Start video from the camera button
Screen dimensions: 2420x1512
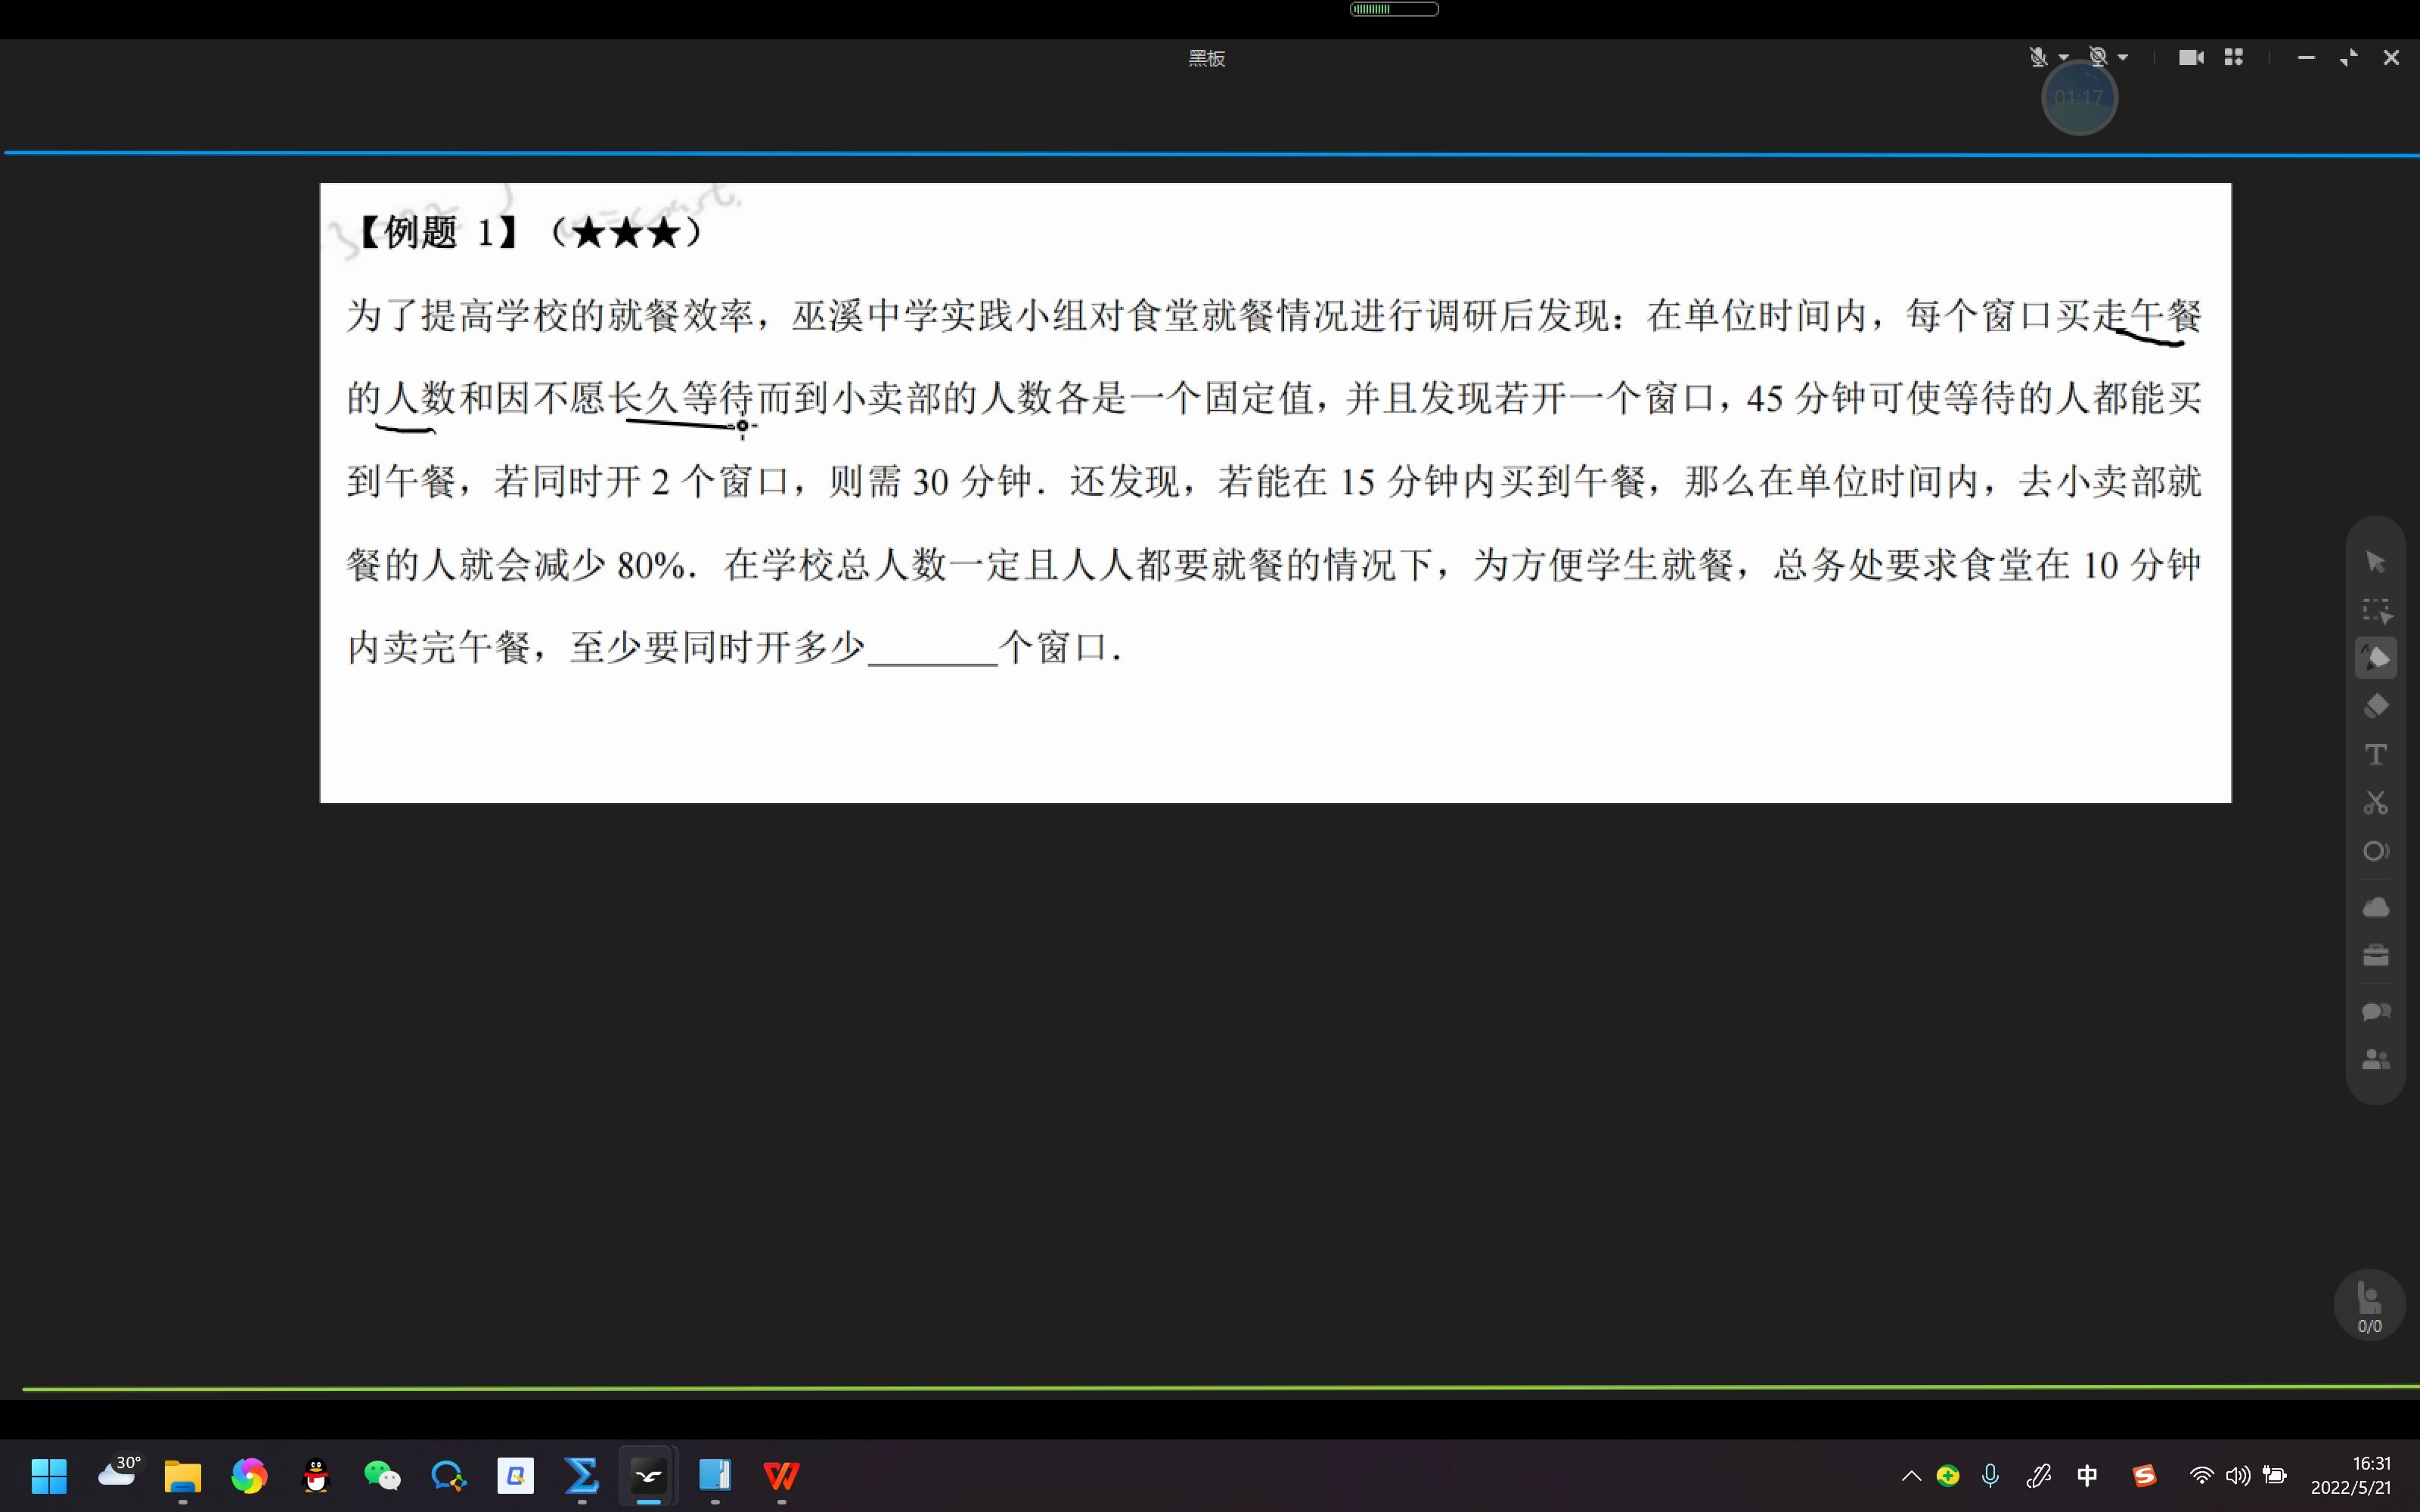pos(2192,57)
